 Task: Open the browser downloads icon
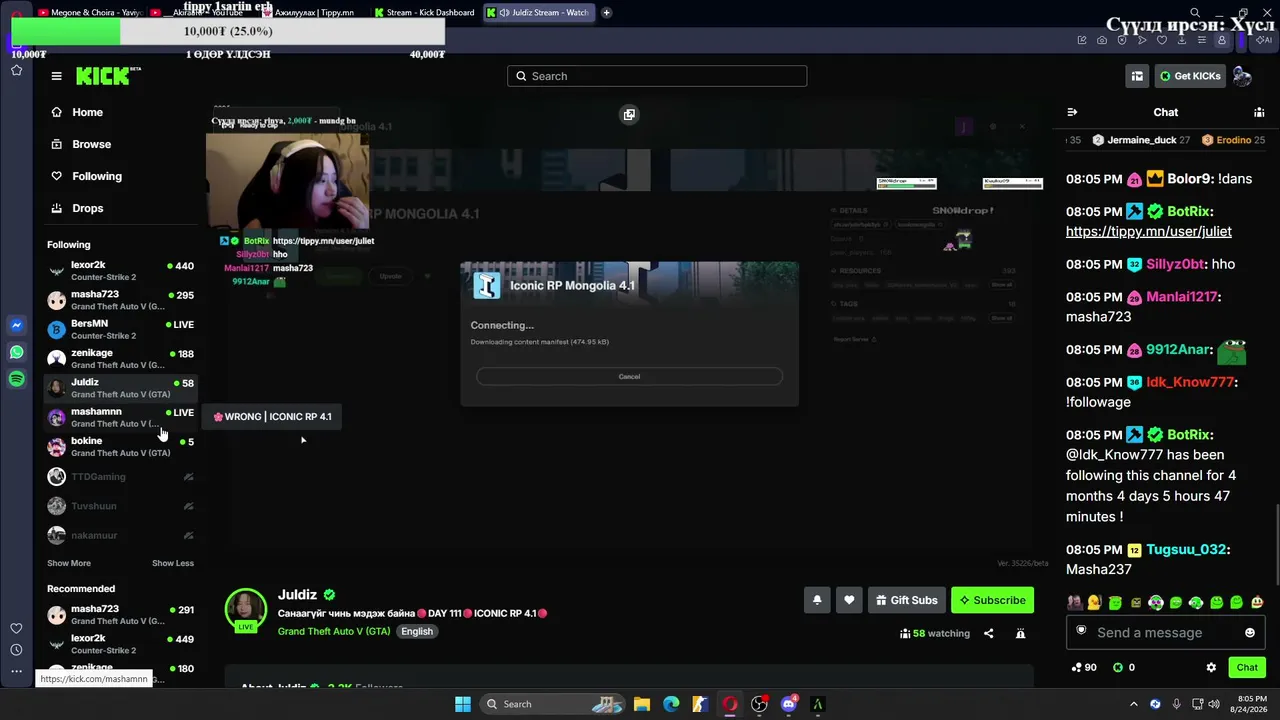[1182, 40]
